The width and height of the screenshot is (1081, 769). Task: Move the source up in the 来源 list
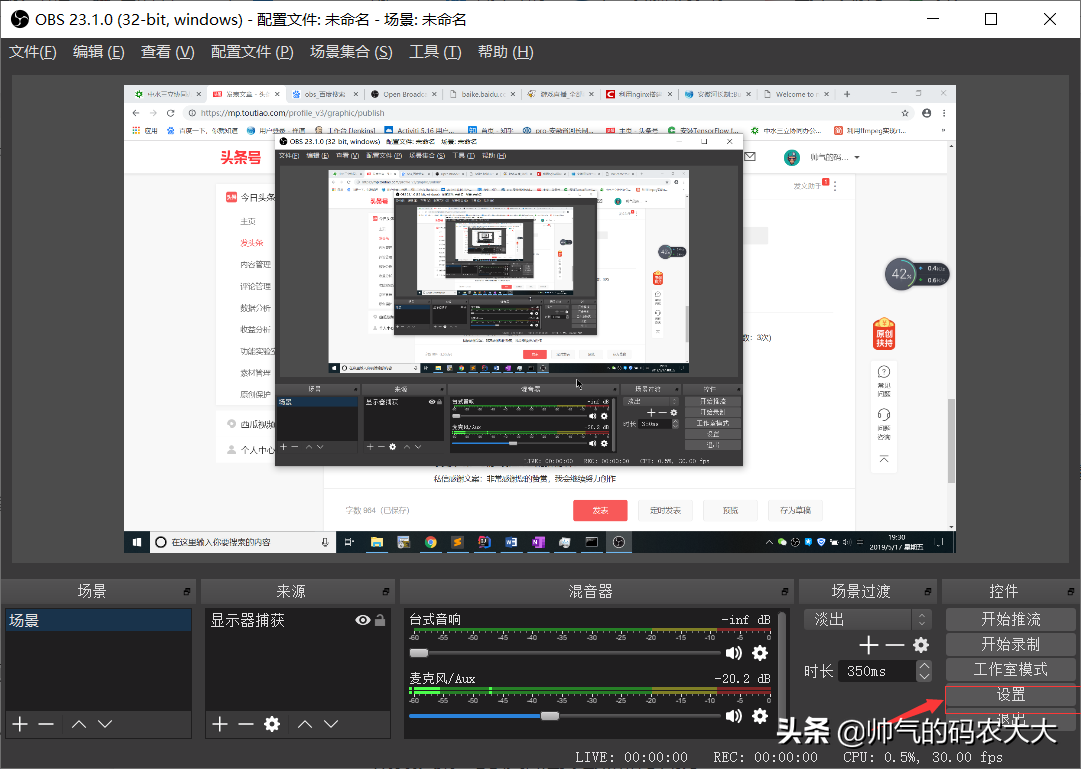coord(305,724)
